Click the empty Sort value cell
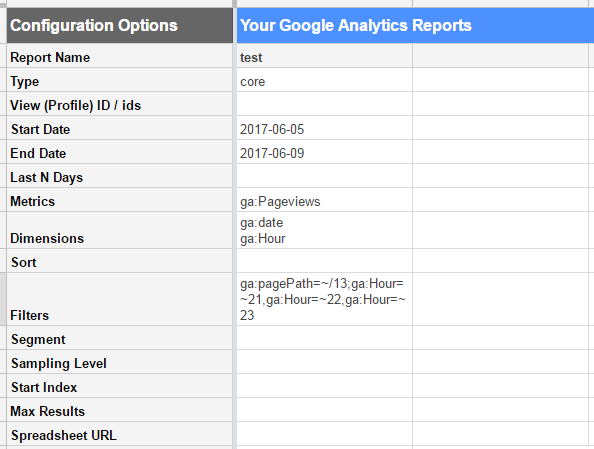 pyautogui.click(x=324, y=261)
